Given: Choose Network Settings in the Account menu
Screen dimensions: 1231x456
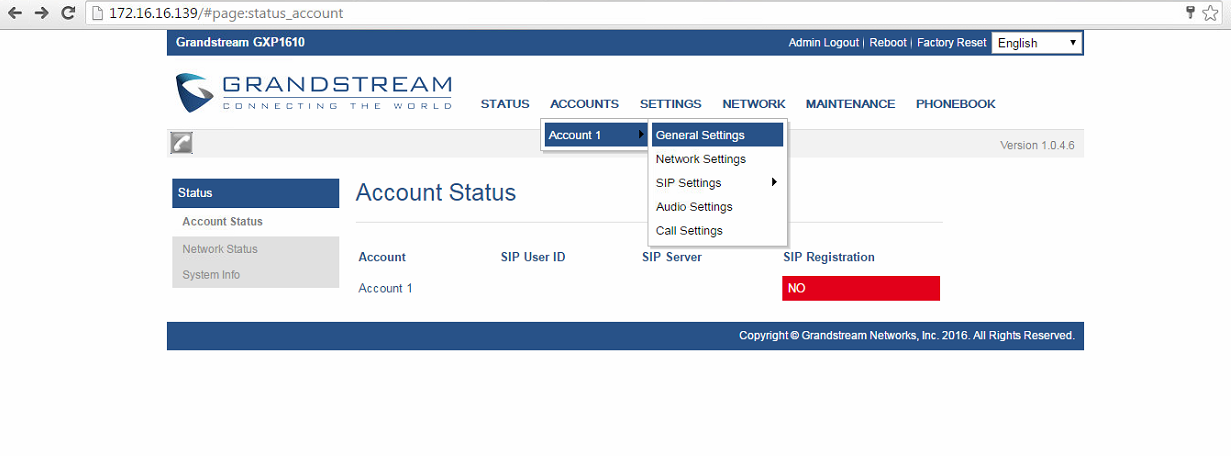Looking at the screenshot, I should pyautogui.click(x=717, y=159).
